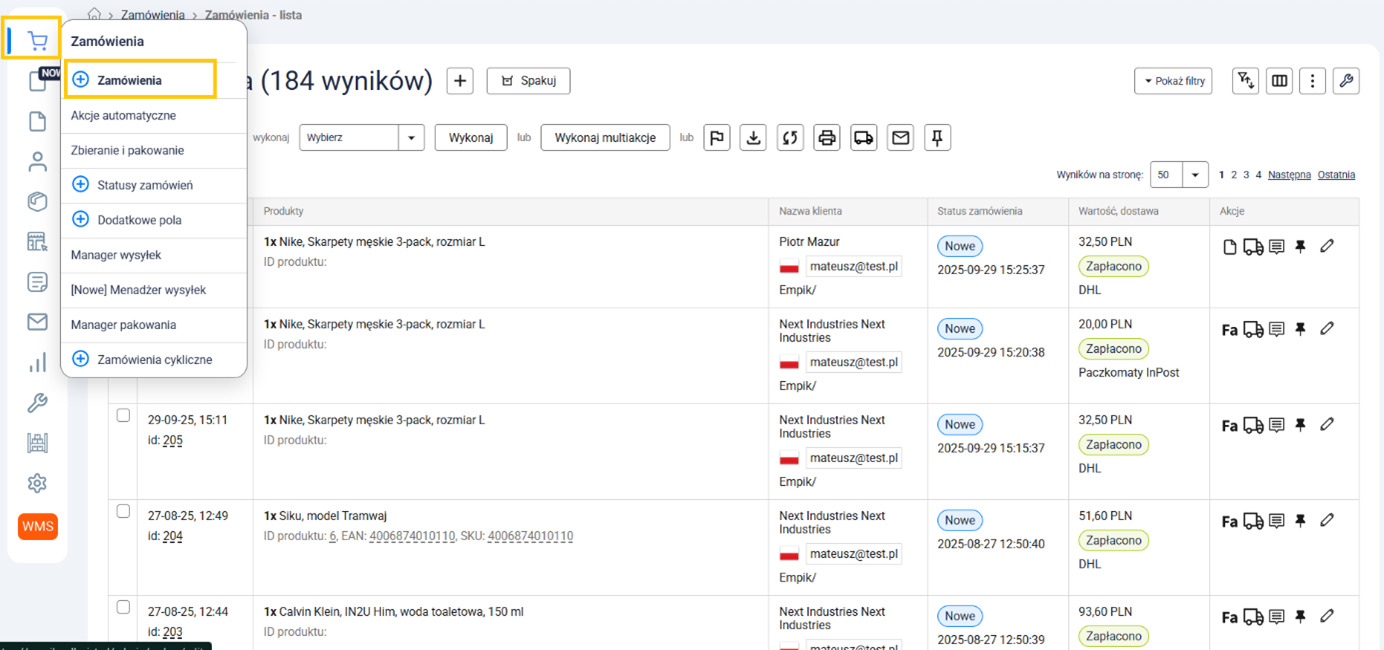Check the box for order id 203
1384x650 pixels.
tap(123, 607)
